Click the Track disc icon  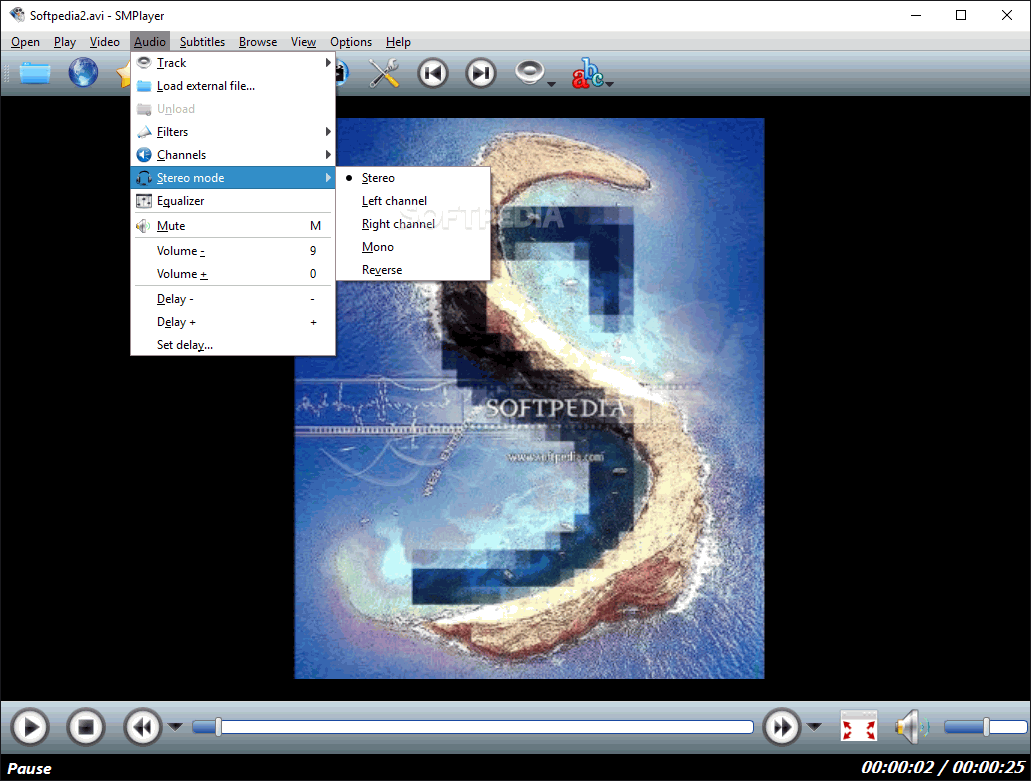143,62
